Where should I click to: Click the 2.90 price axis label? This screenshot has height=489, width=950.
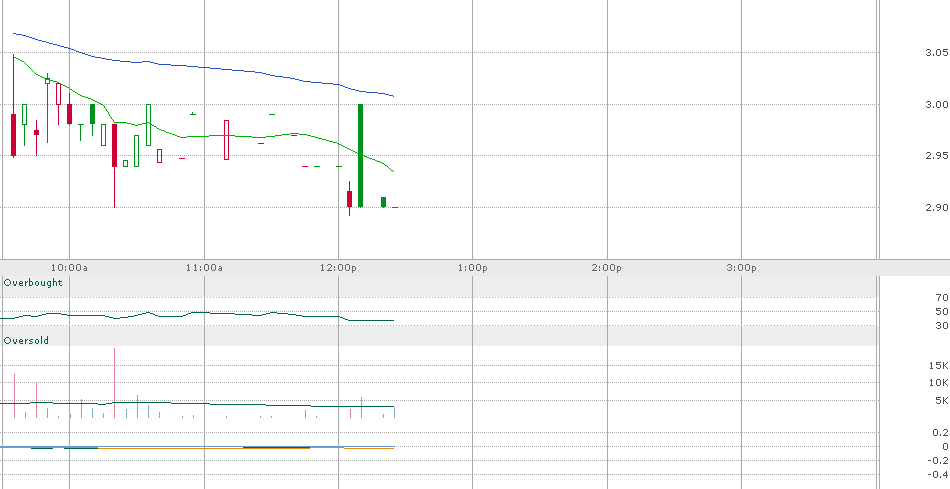[x=937, y=208]
